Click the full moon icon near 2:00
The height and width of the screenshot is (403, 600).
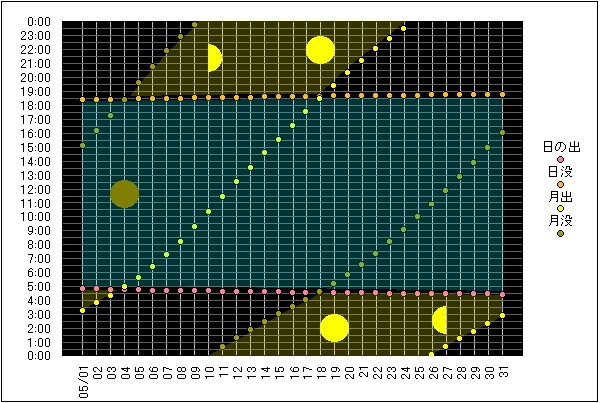pyautogui.click(x=334, y=327)
